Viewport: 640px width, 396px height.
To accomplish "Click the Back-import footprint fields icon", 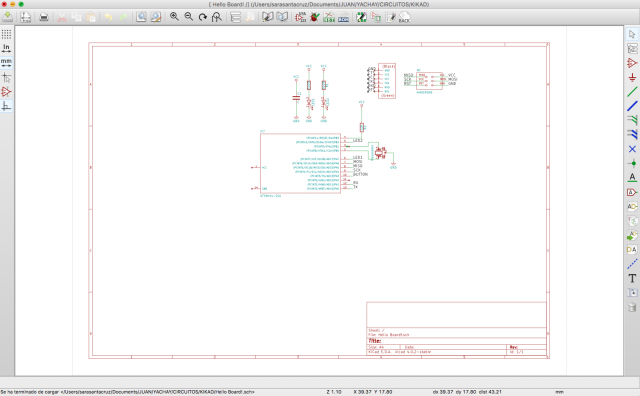I will (404, 17).
